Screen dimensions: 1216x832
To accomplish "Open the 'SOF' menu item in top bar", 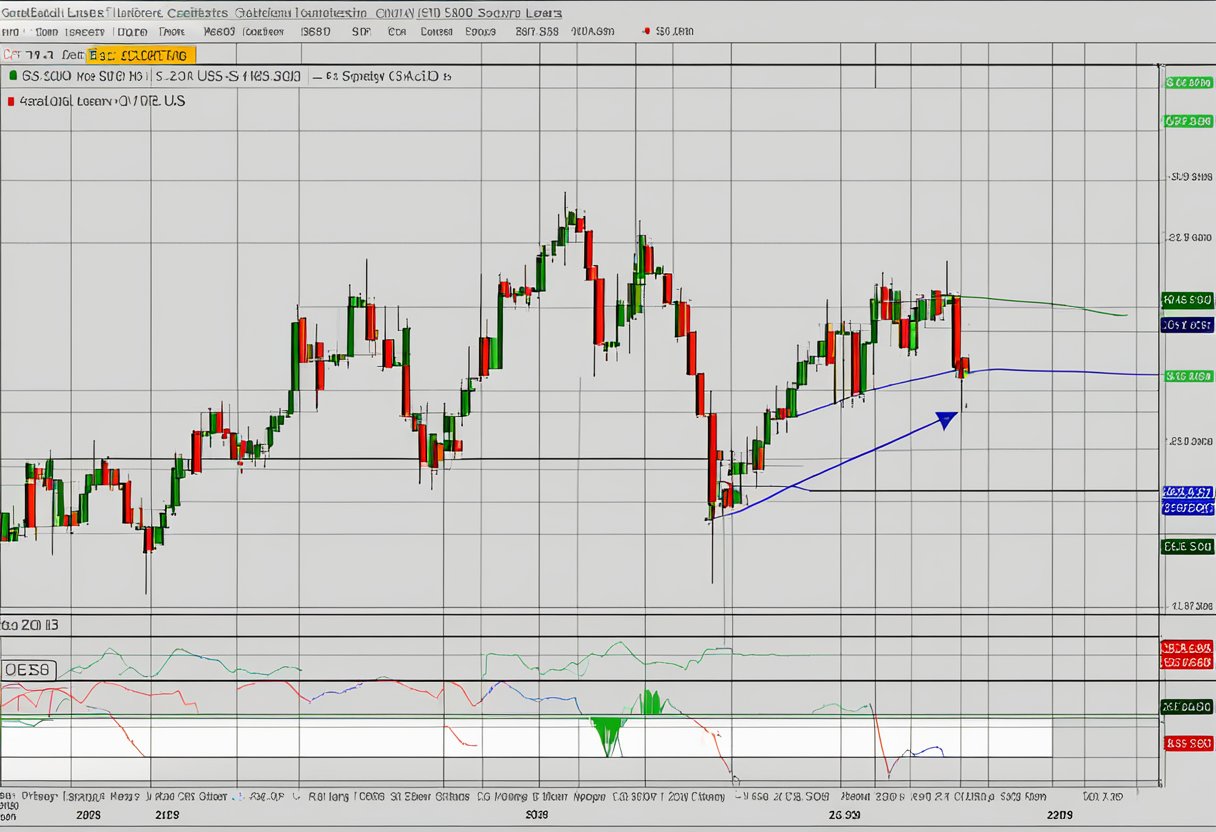I will (x=362, y=32).
